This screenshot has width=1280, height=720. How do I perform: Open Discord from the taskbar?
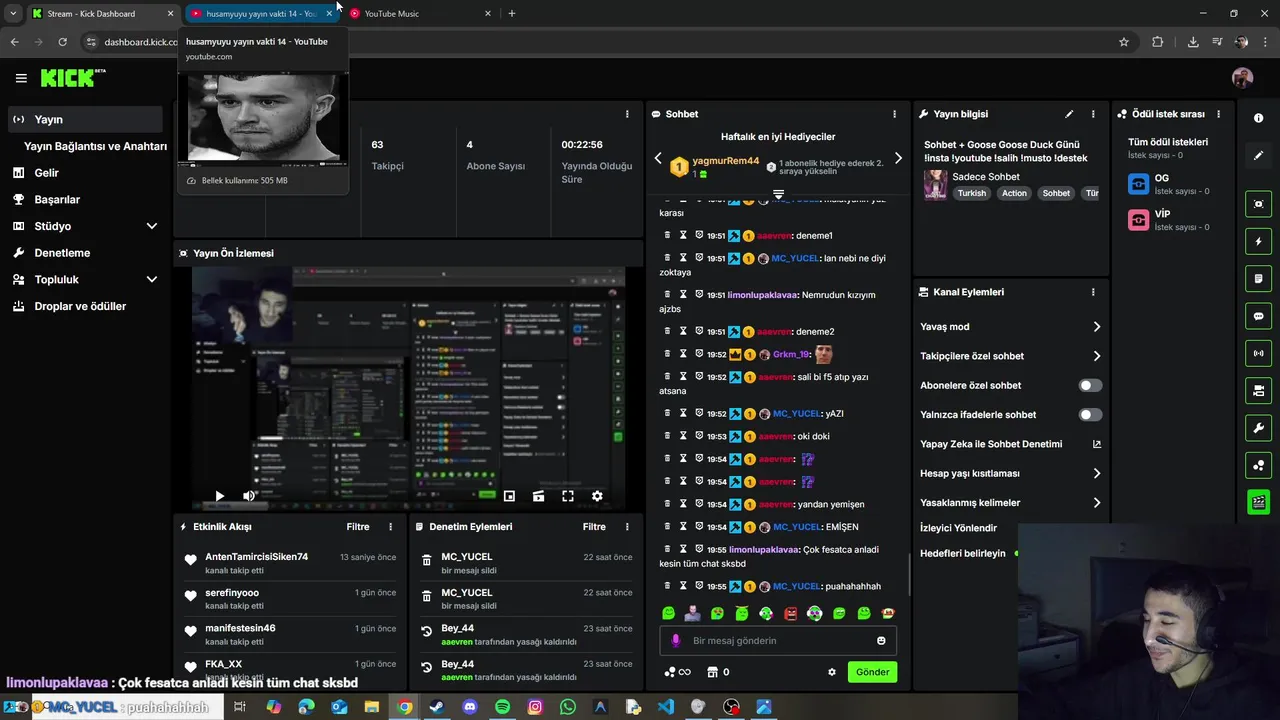point(470,707)
